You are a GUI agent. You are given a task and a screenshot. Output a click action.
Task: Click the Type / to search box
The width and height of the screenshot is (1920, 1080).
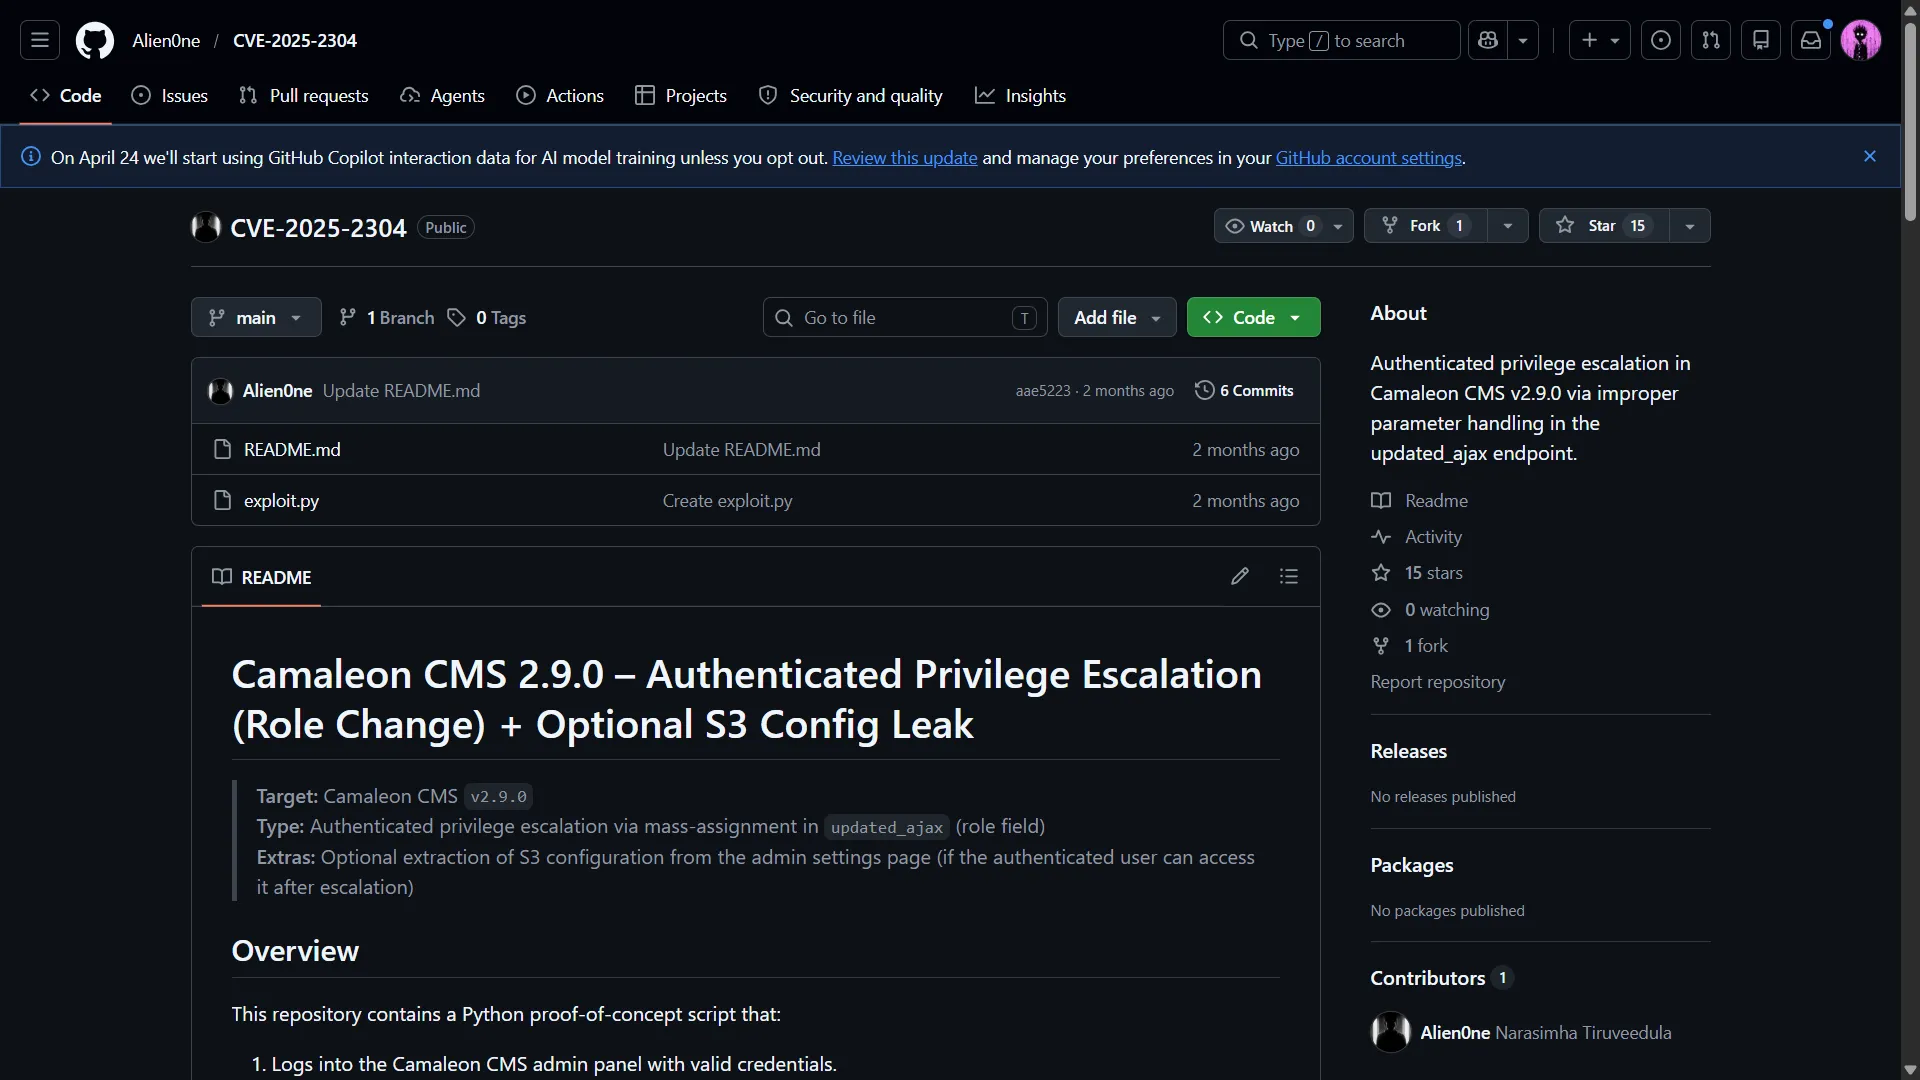point(1341,40)
